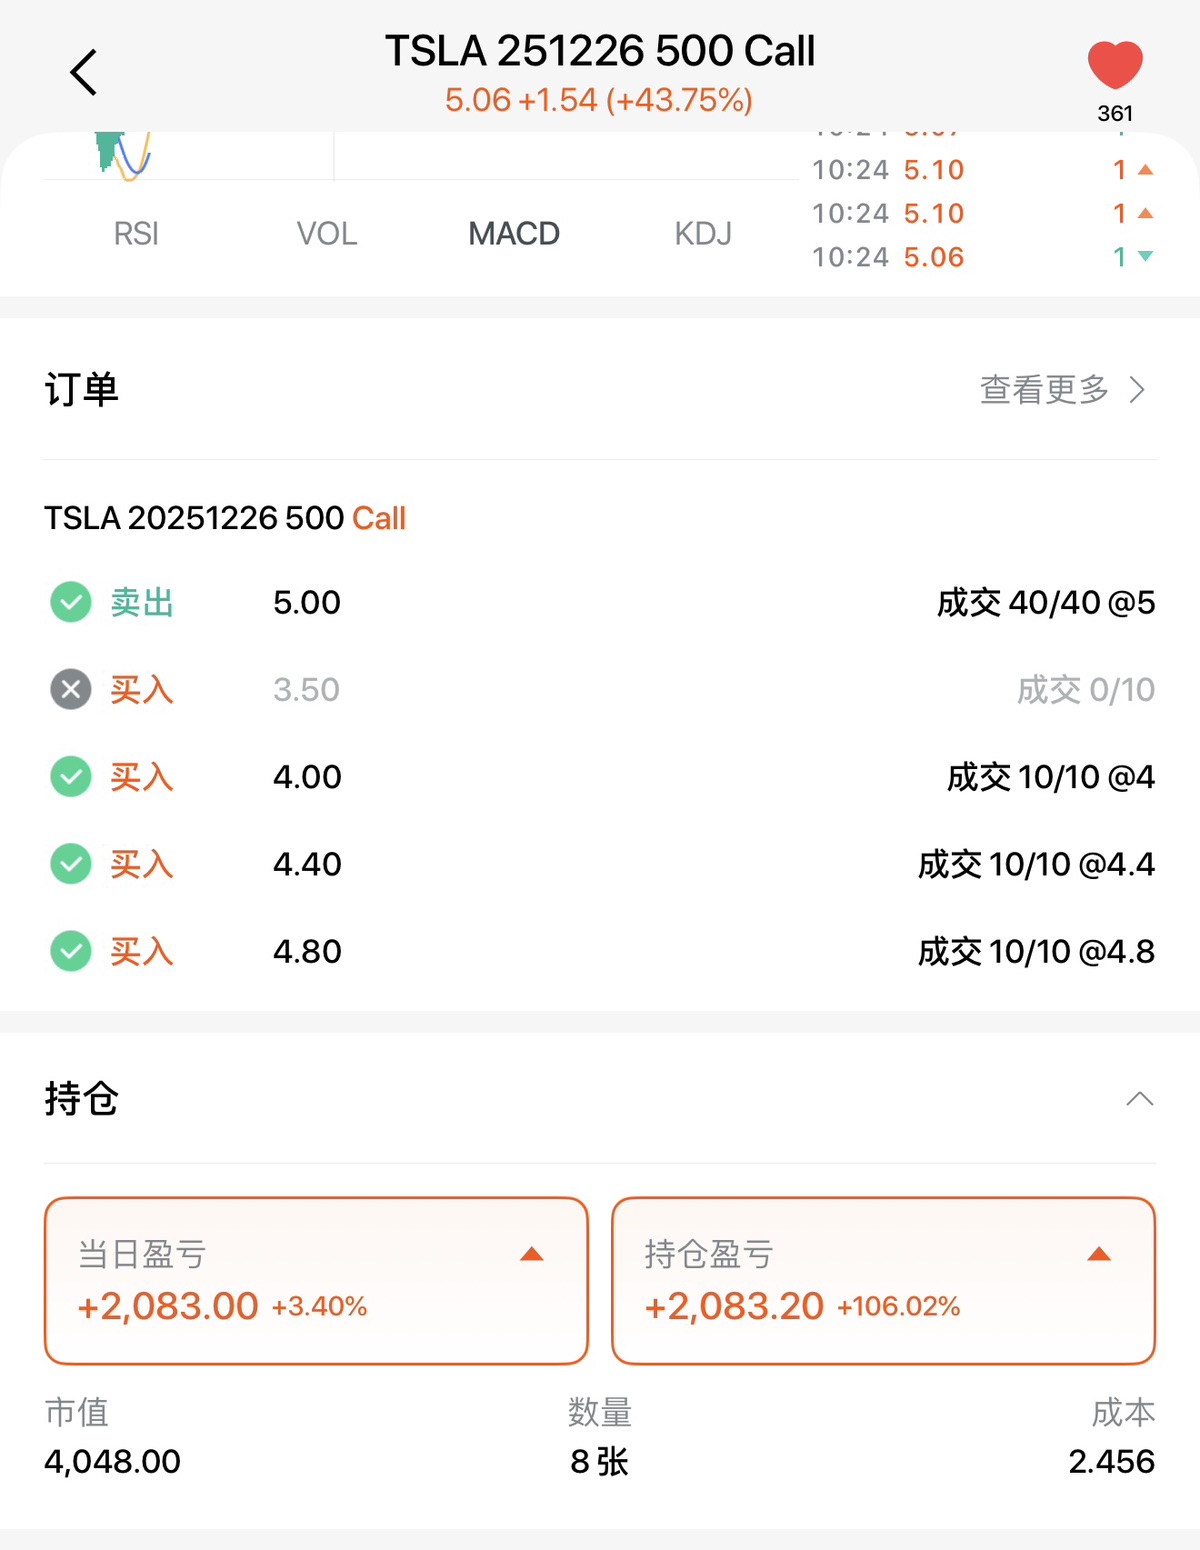Image resolution: width=1200 pixels, height=1550 pixels.
Task: Open the filled 成交 40/40 @5 order details
Action: click(1045, 602)
